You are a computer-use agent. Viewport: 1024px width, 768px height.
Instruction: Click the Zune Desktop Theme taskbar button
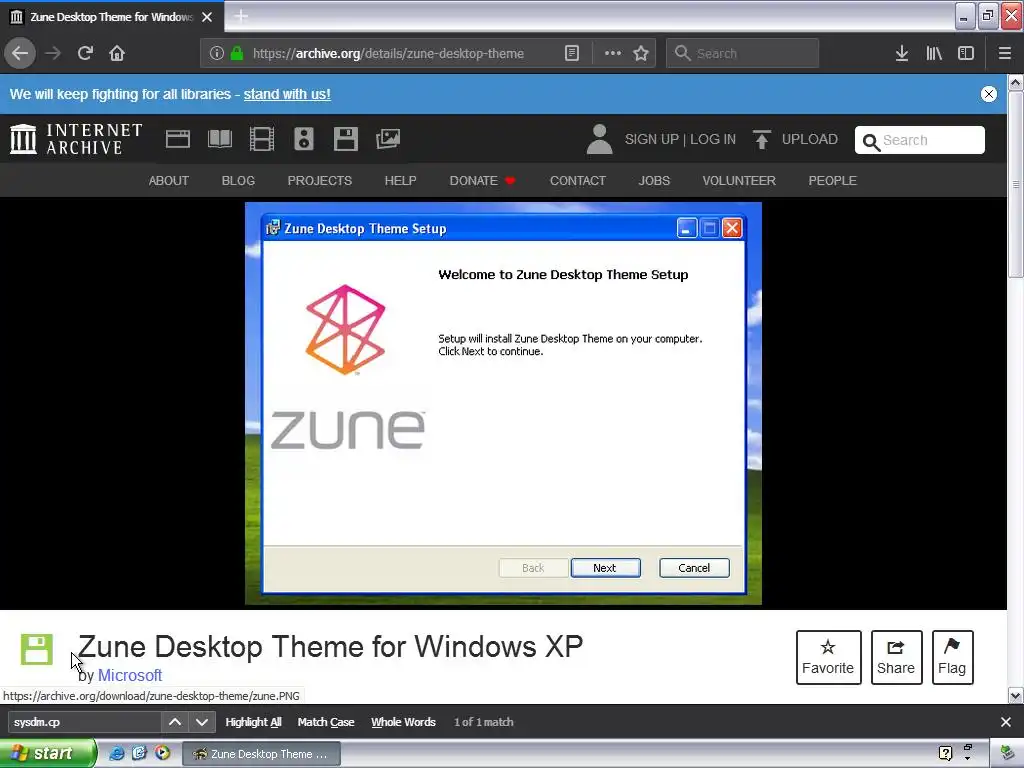point(261,754)
